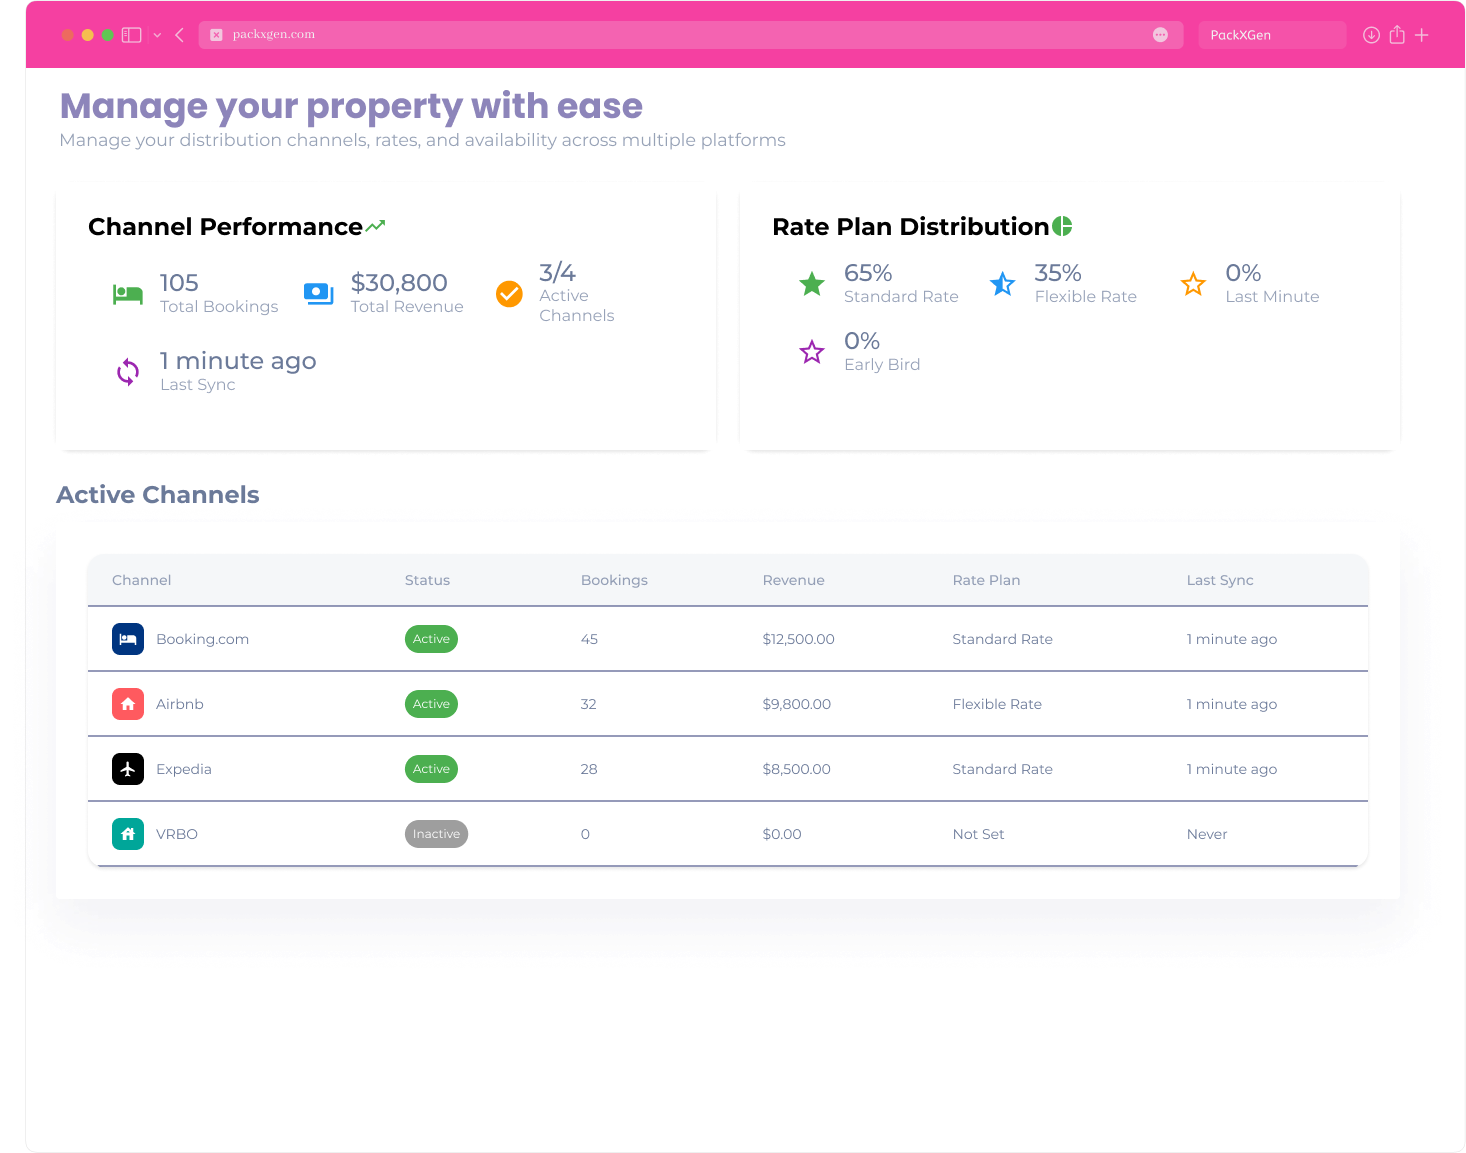Click the orange checkmark Active Channels icon
Viewport: 1466px width, 1153px height.
(x=509, y=294)
